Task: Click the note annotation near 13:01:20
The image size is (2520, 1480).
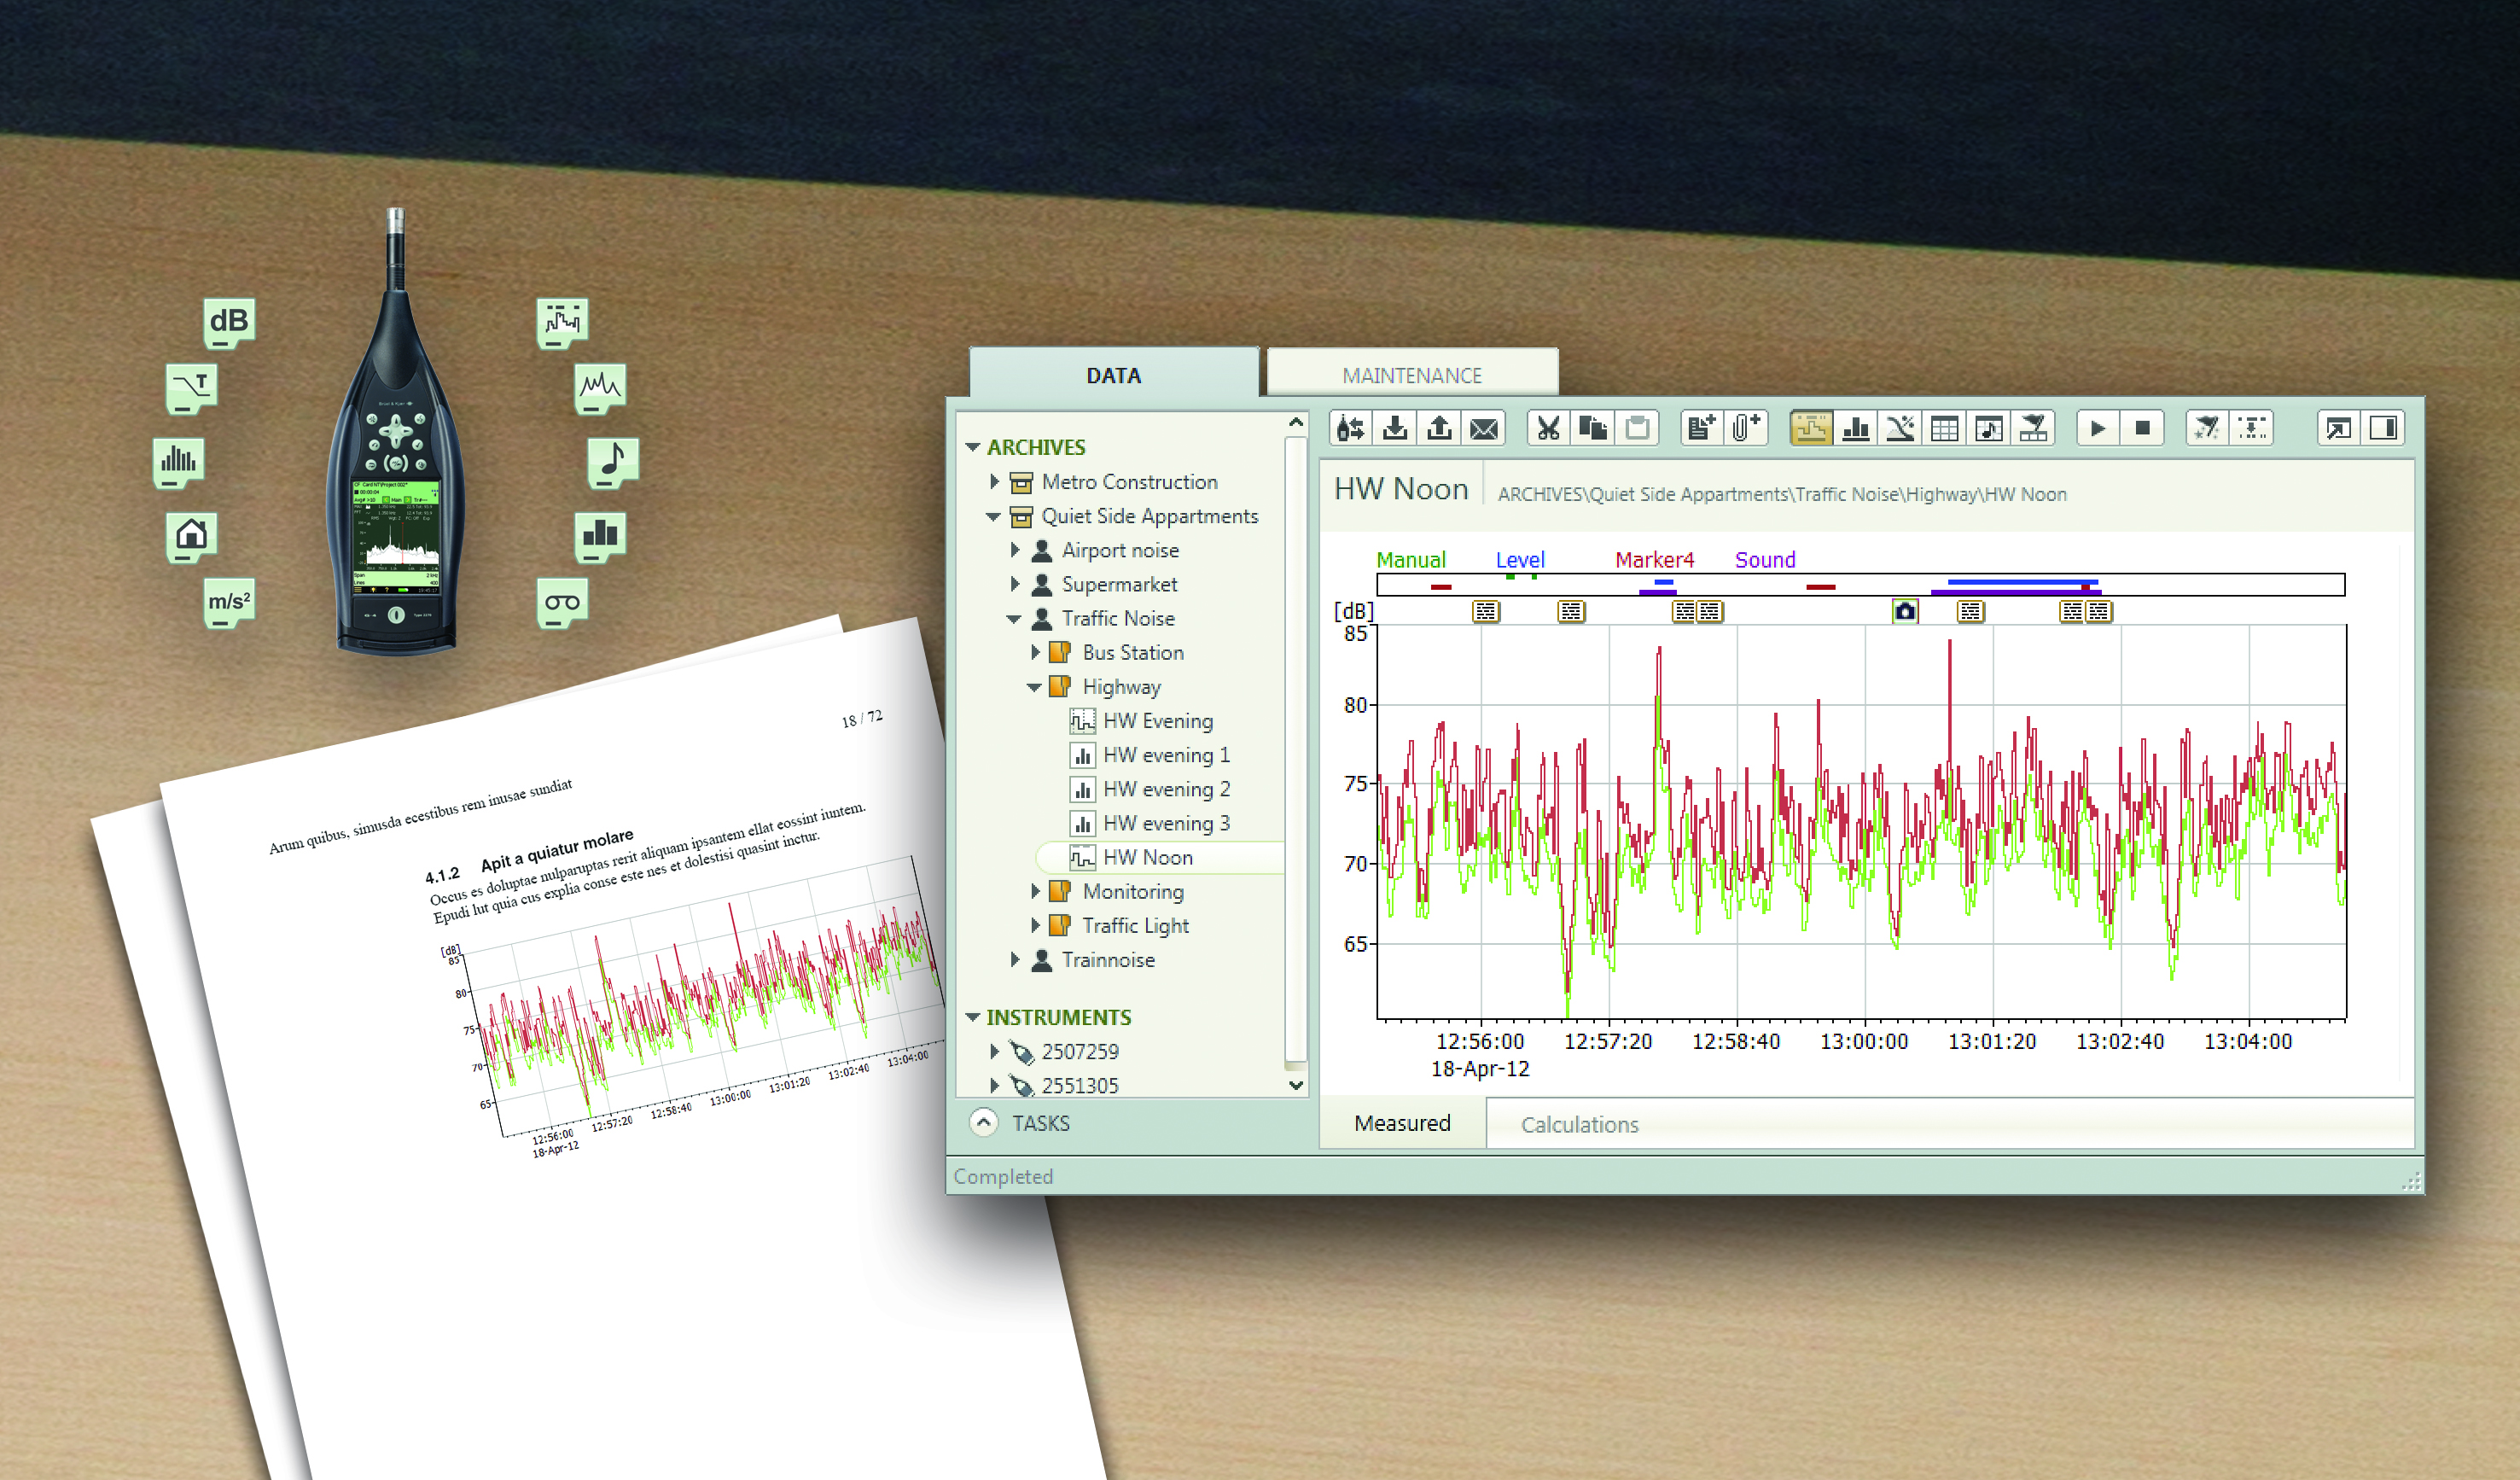Action: (1971, 611)
